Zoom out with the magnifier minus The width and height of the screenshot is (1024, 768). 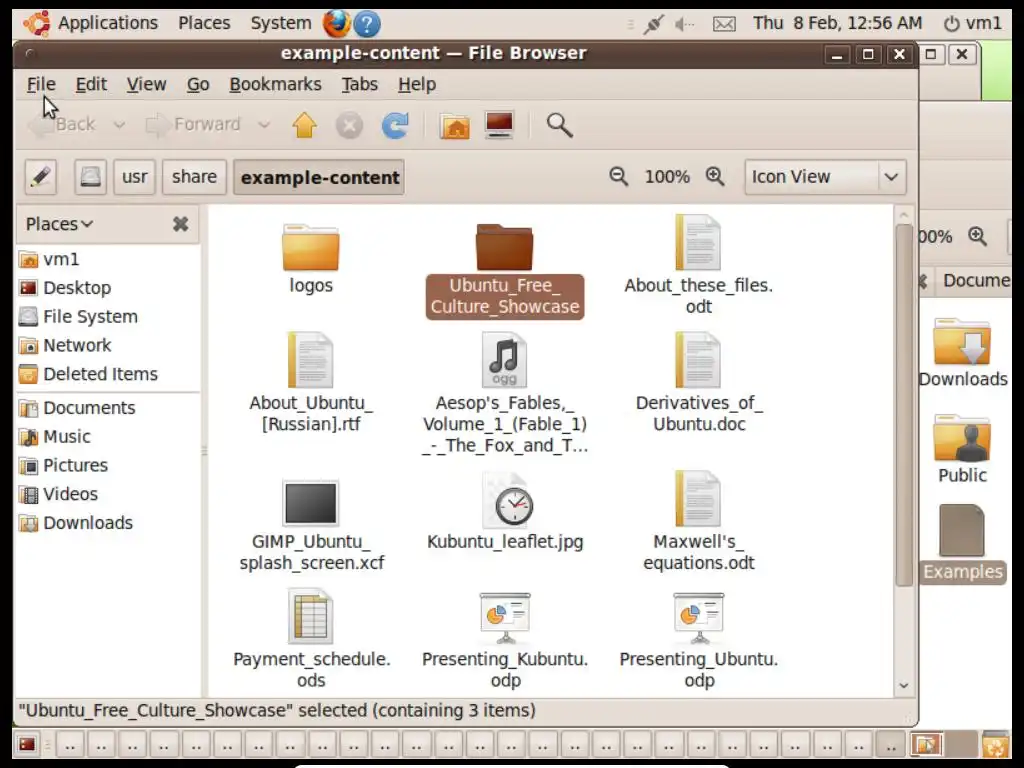[x=618, y=176]
